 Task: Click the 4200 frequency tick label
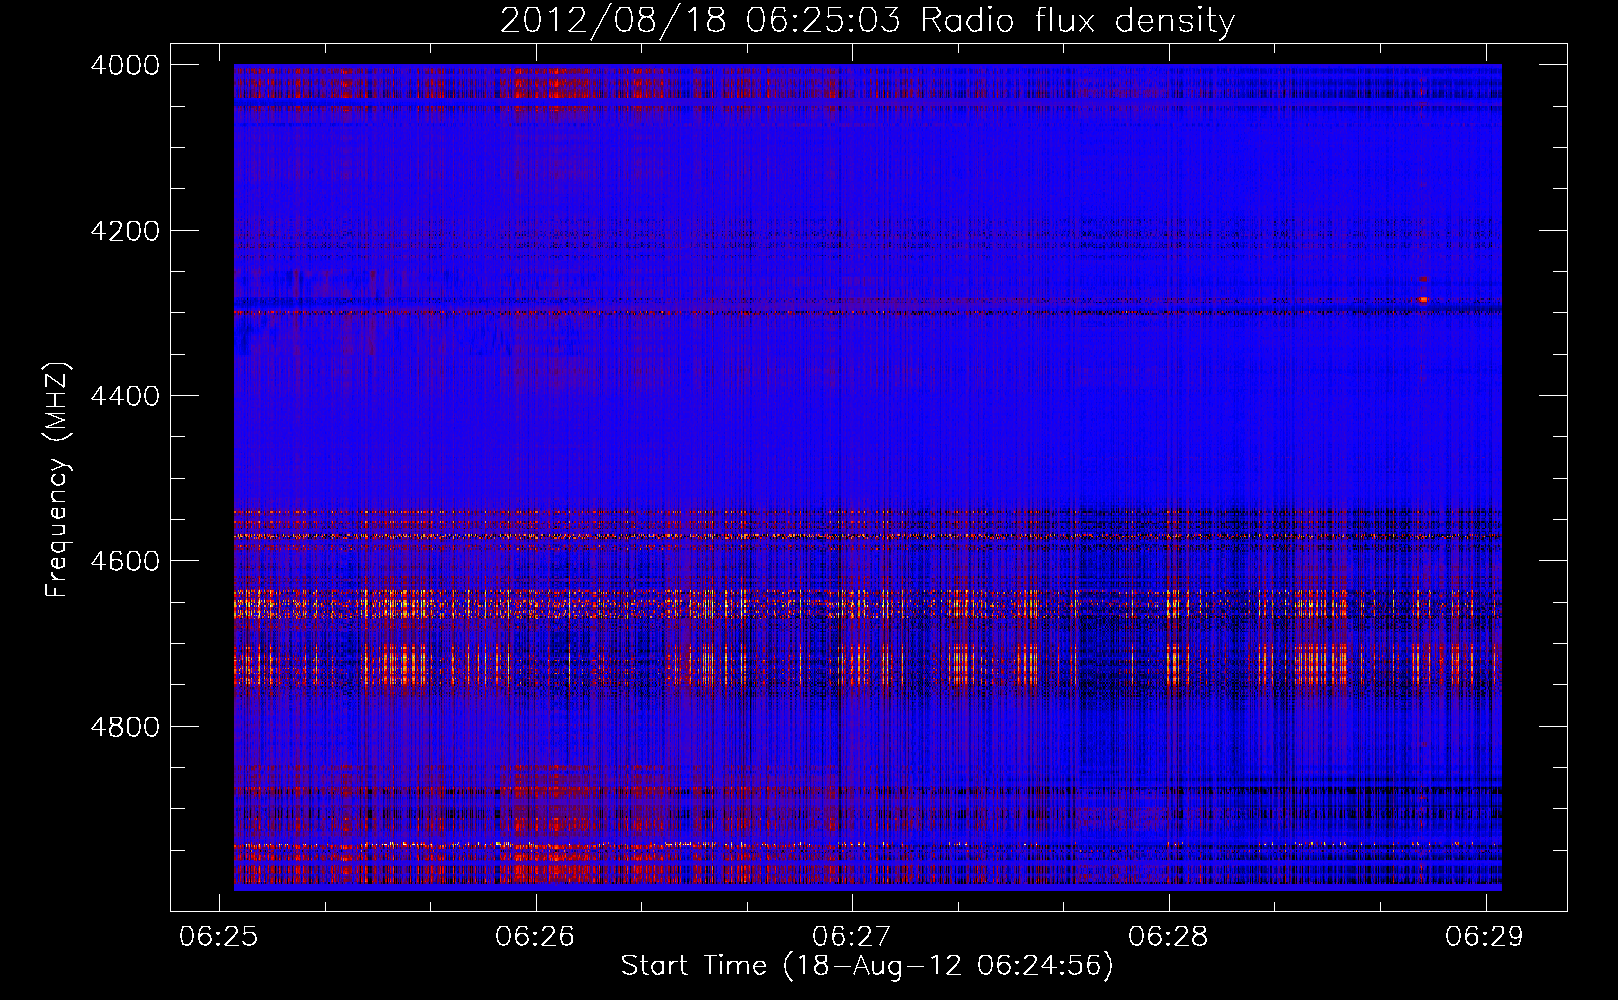click(x=124, y=231)
